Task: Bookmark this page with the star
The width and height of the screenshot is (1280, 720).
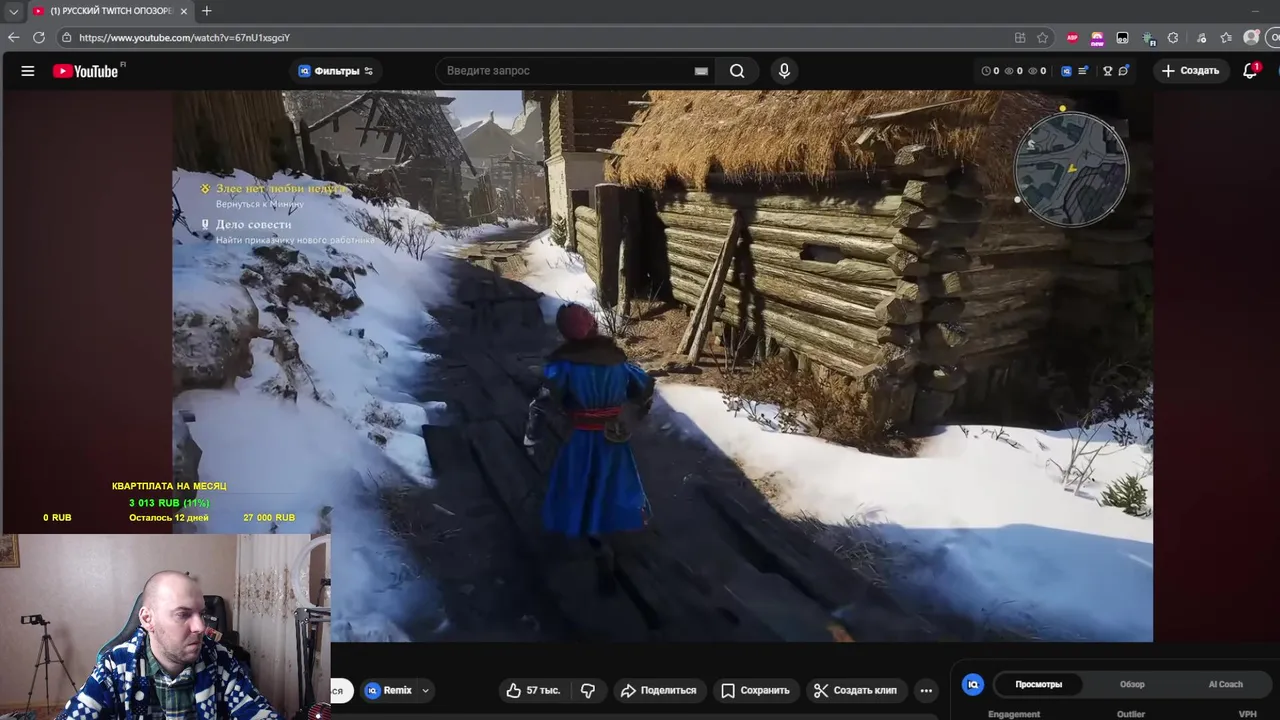Action: 1043,38
